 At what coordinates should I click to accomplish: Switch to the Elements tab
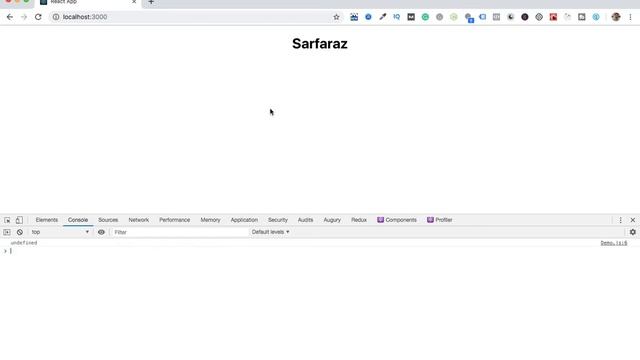[x=47, y=220]
